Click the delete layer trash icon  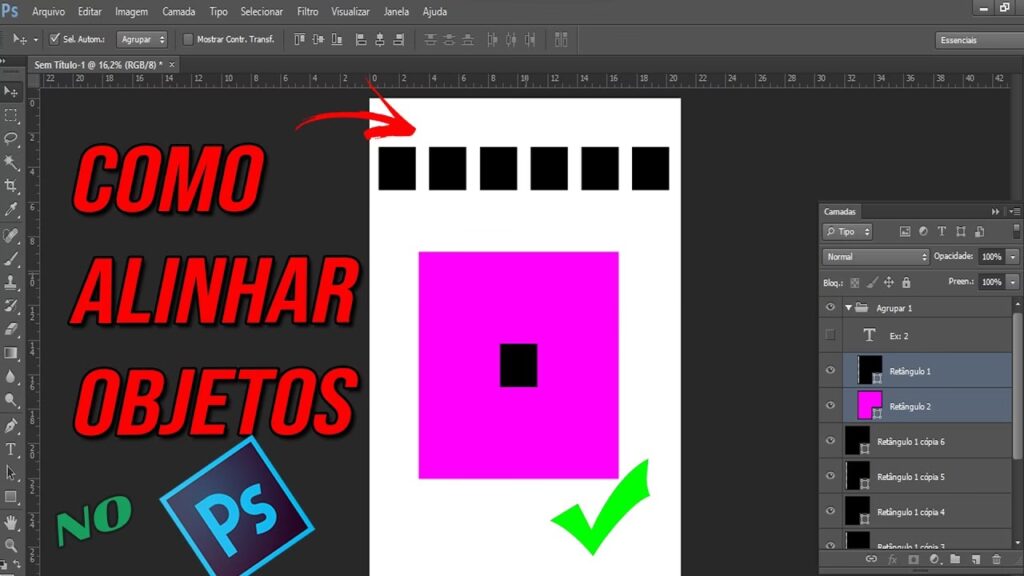point(996,559)
